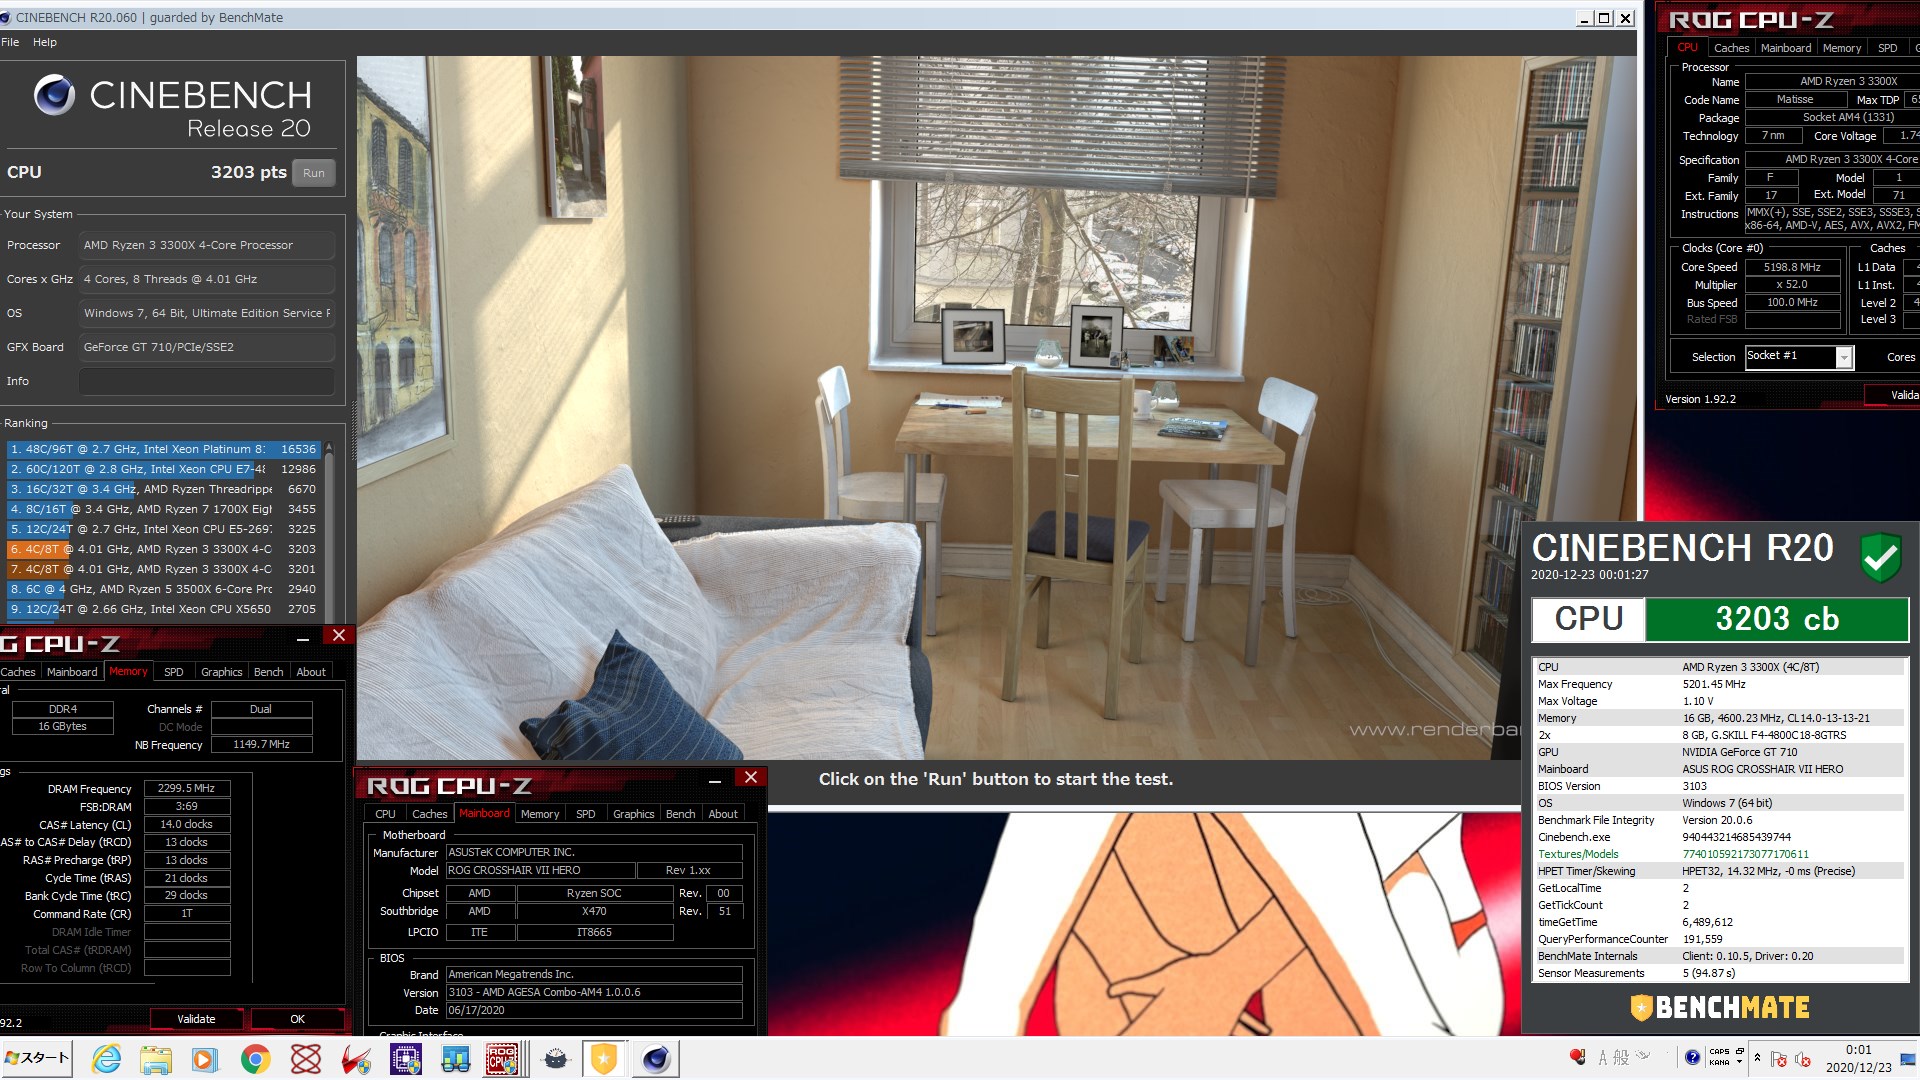Open About tab in left CPU-Z window
This screenshot has width=1920, height=1080.
(311, 672)
